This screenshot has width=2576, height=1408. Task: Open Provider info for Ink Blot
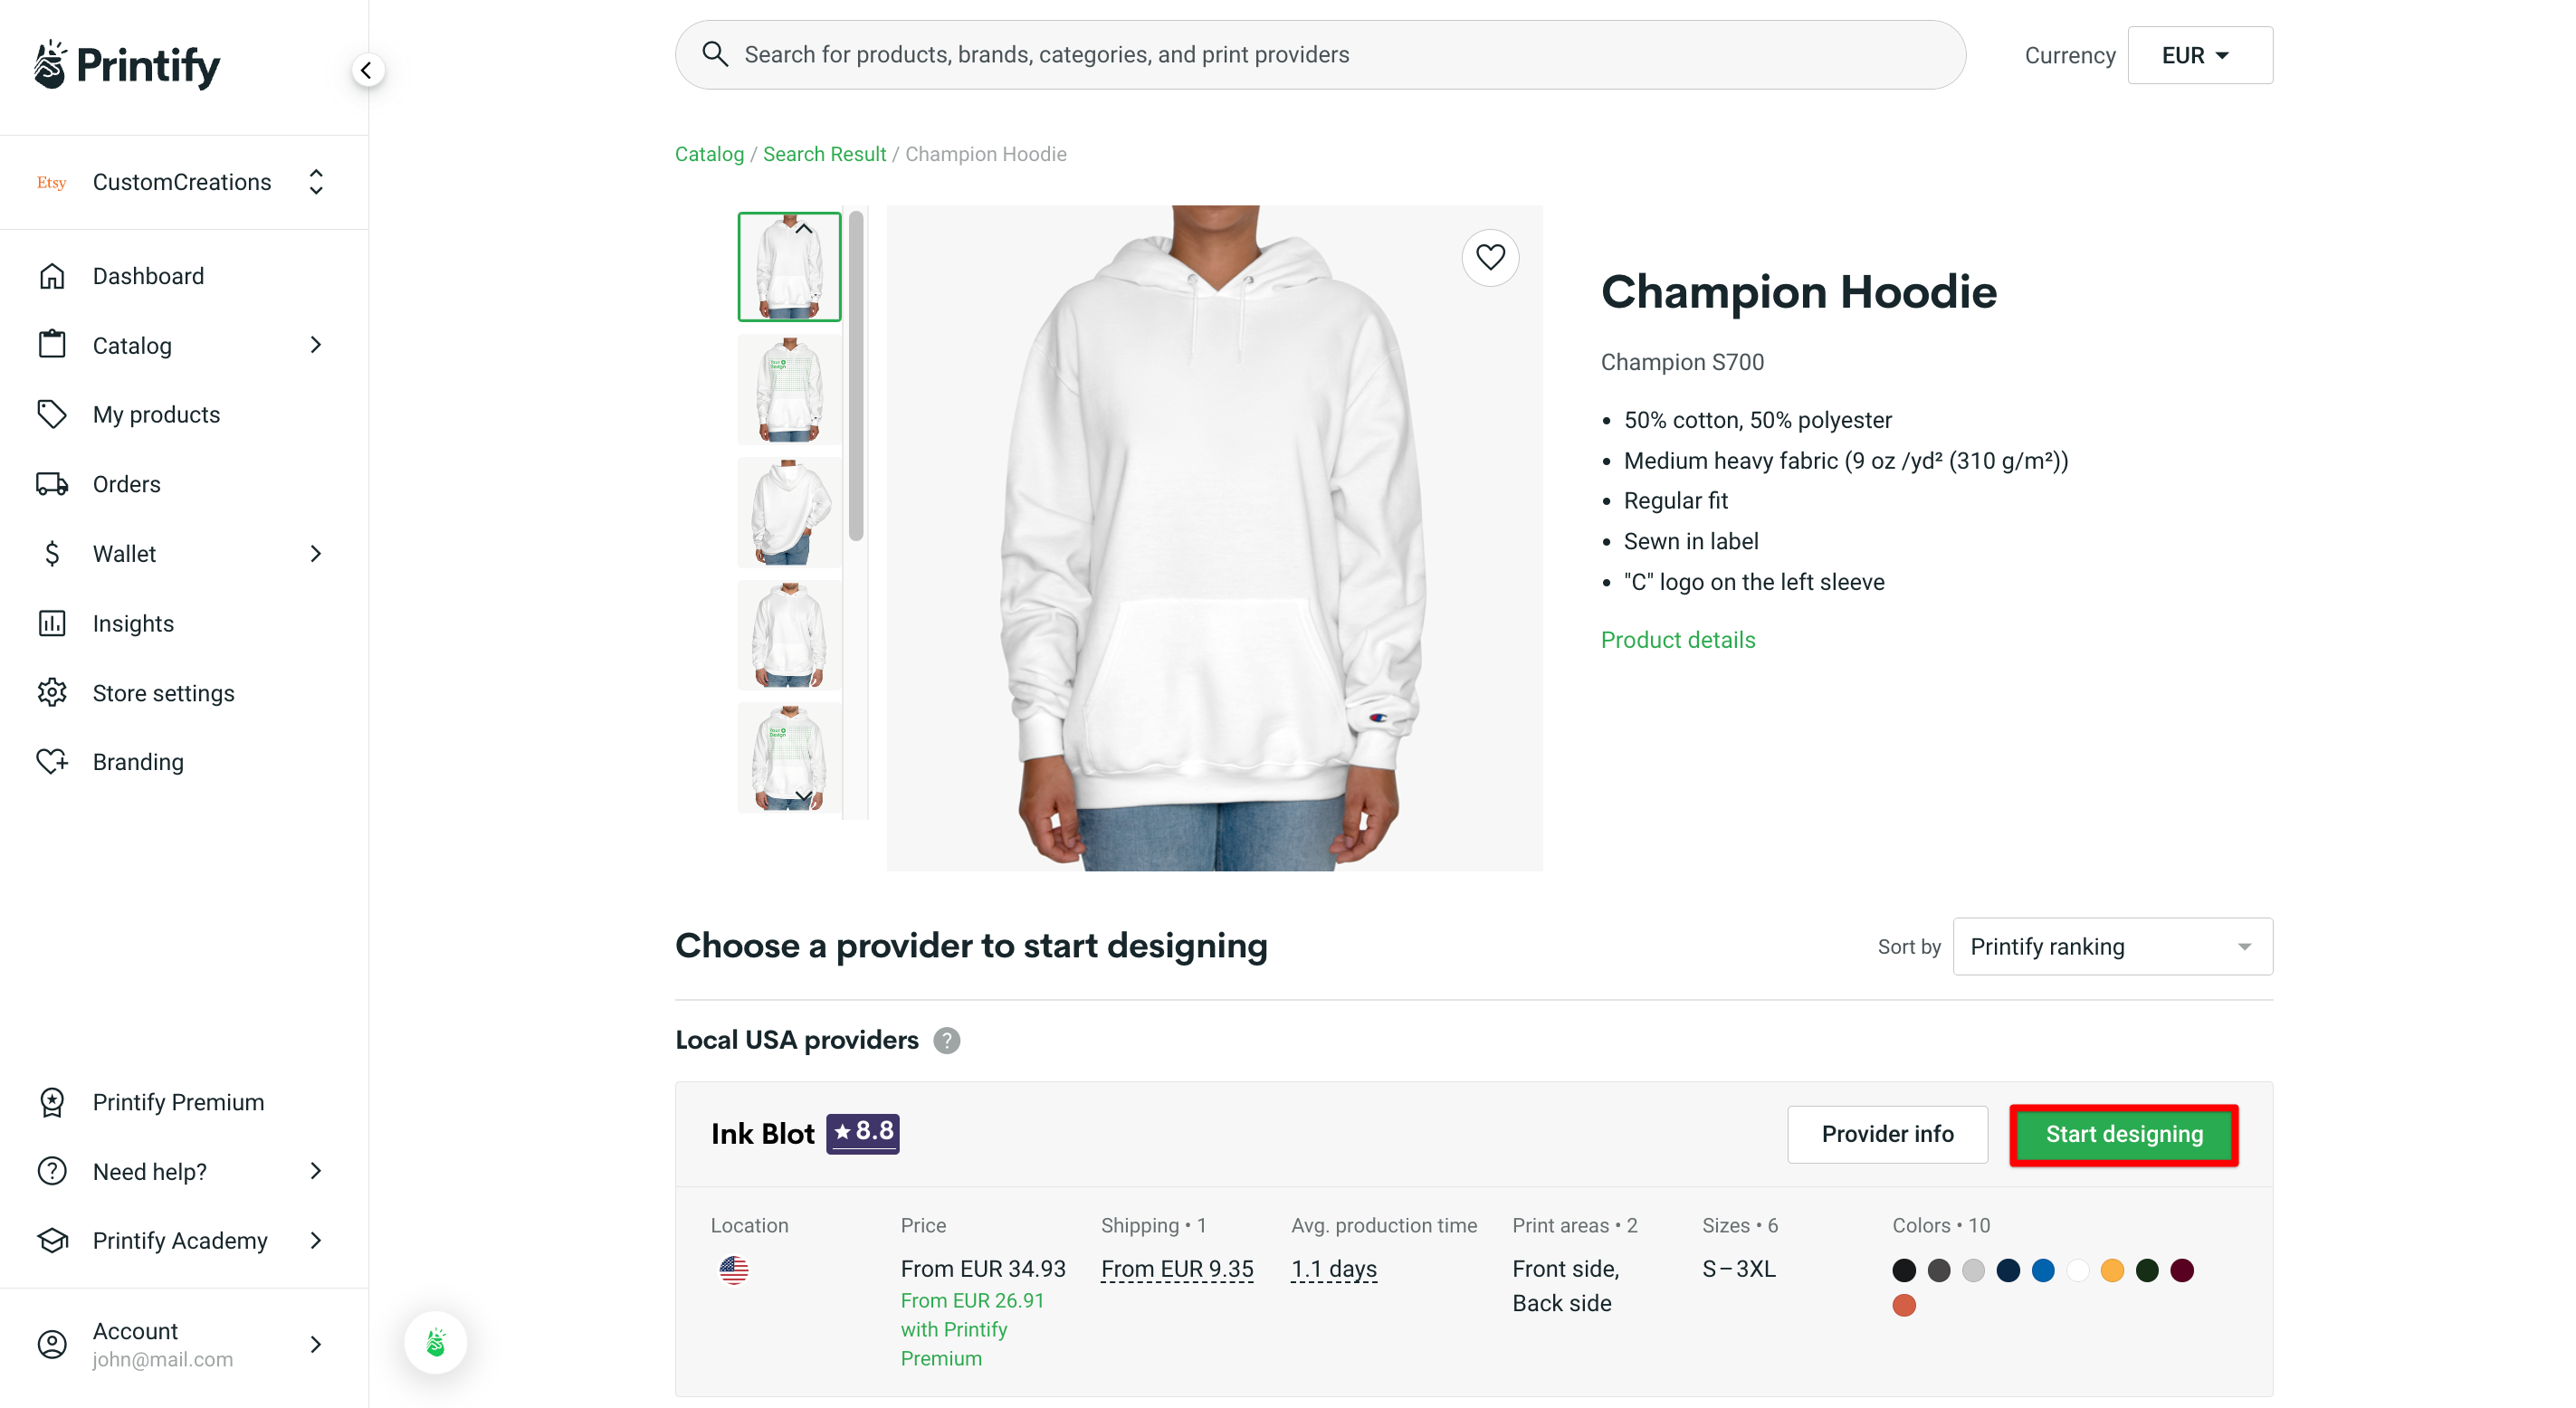(1887, 1134)
